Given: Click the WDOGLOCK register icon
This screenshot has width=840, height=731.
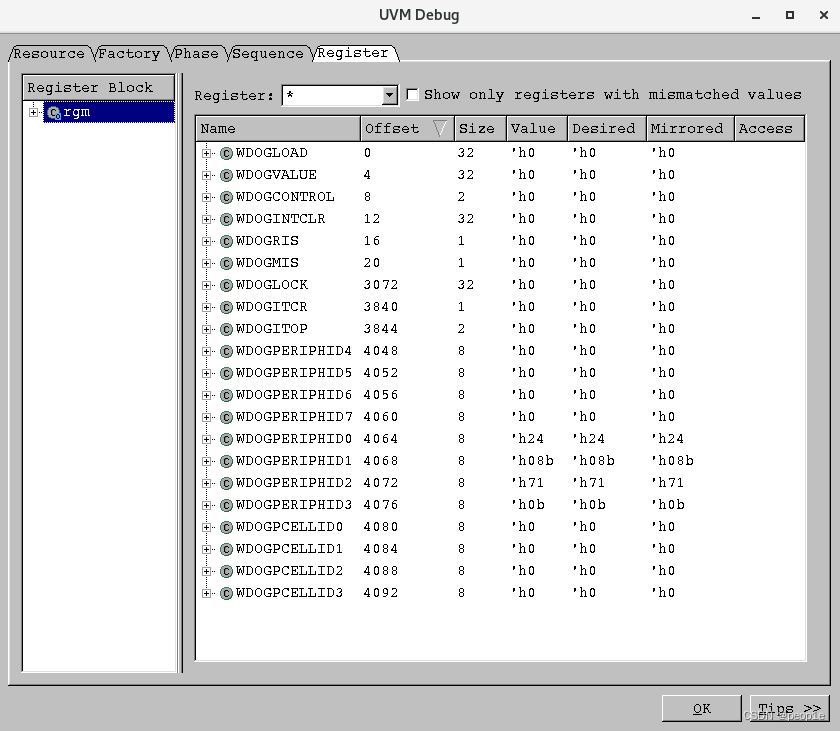Looking at the screenshot, I should click(226, 285).
